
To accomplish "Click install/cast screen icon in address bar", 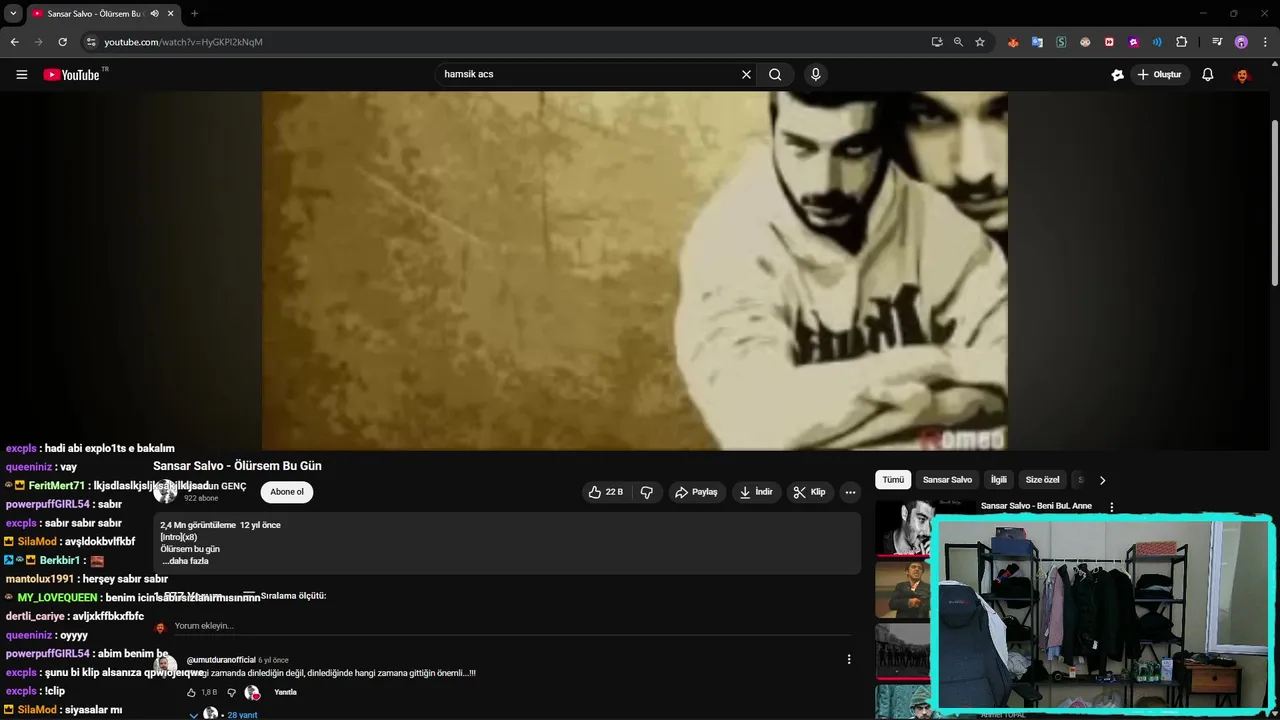I will [936, 42].
